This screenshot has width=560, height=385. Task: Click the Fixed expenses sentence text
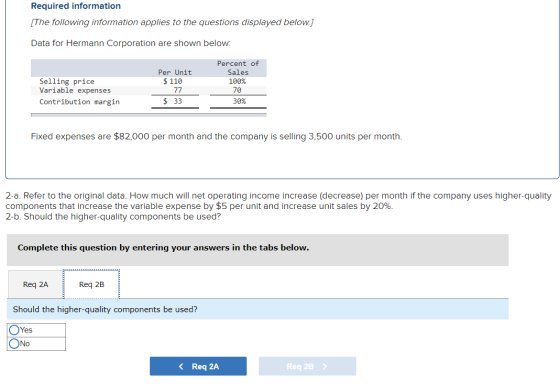216,136
